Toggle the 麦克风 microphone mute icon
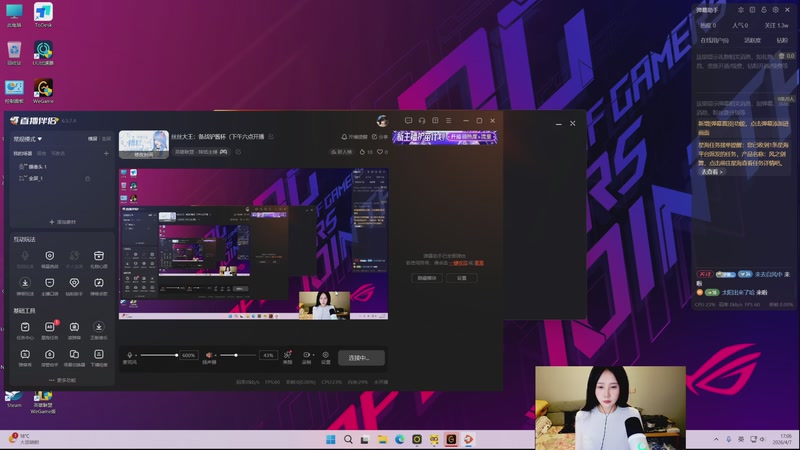 (x=130, y=355)
